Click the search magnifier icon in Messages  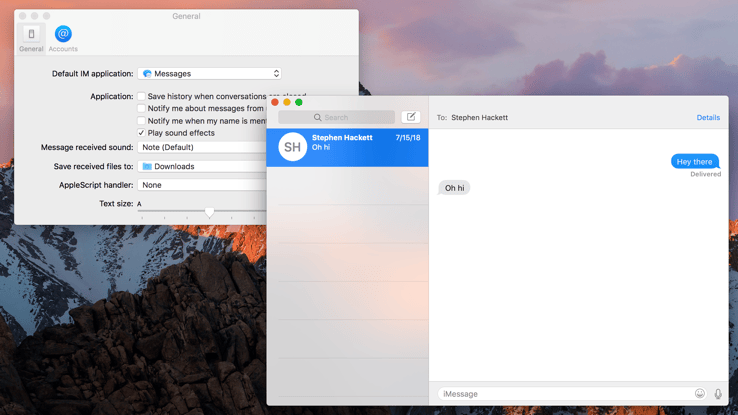pyautogui.click(x=318, y=117)
